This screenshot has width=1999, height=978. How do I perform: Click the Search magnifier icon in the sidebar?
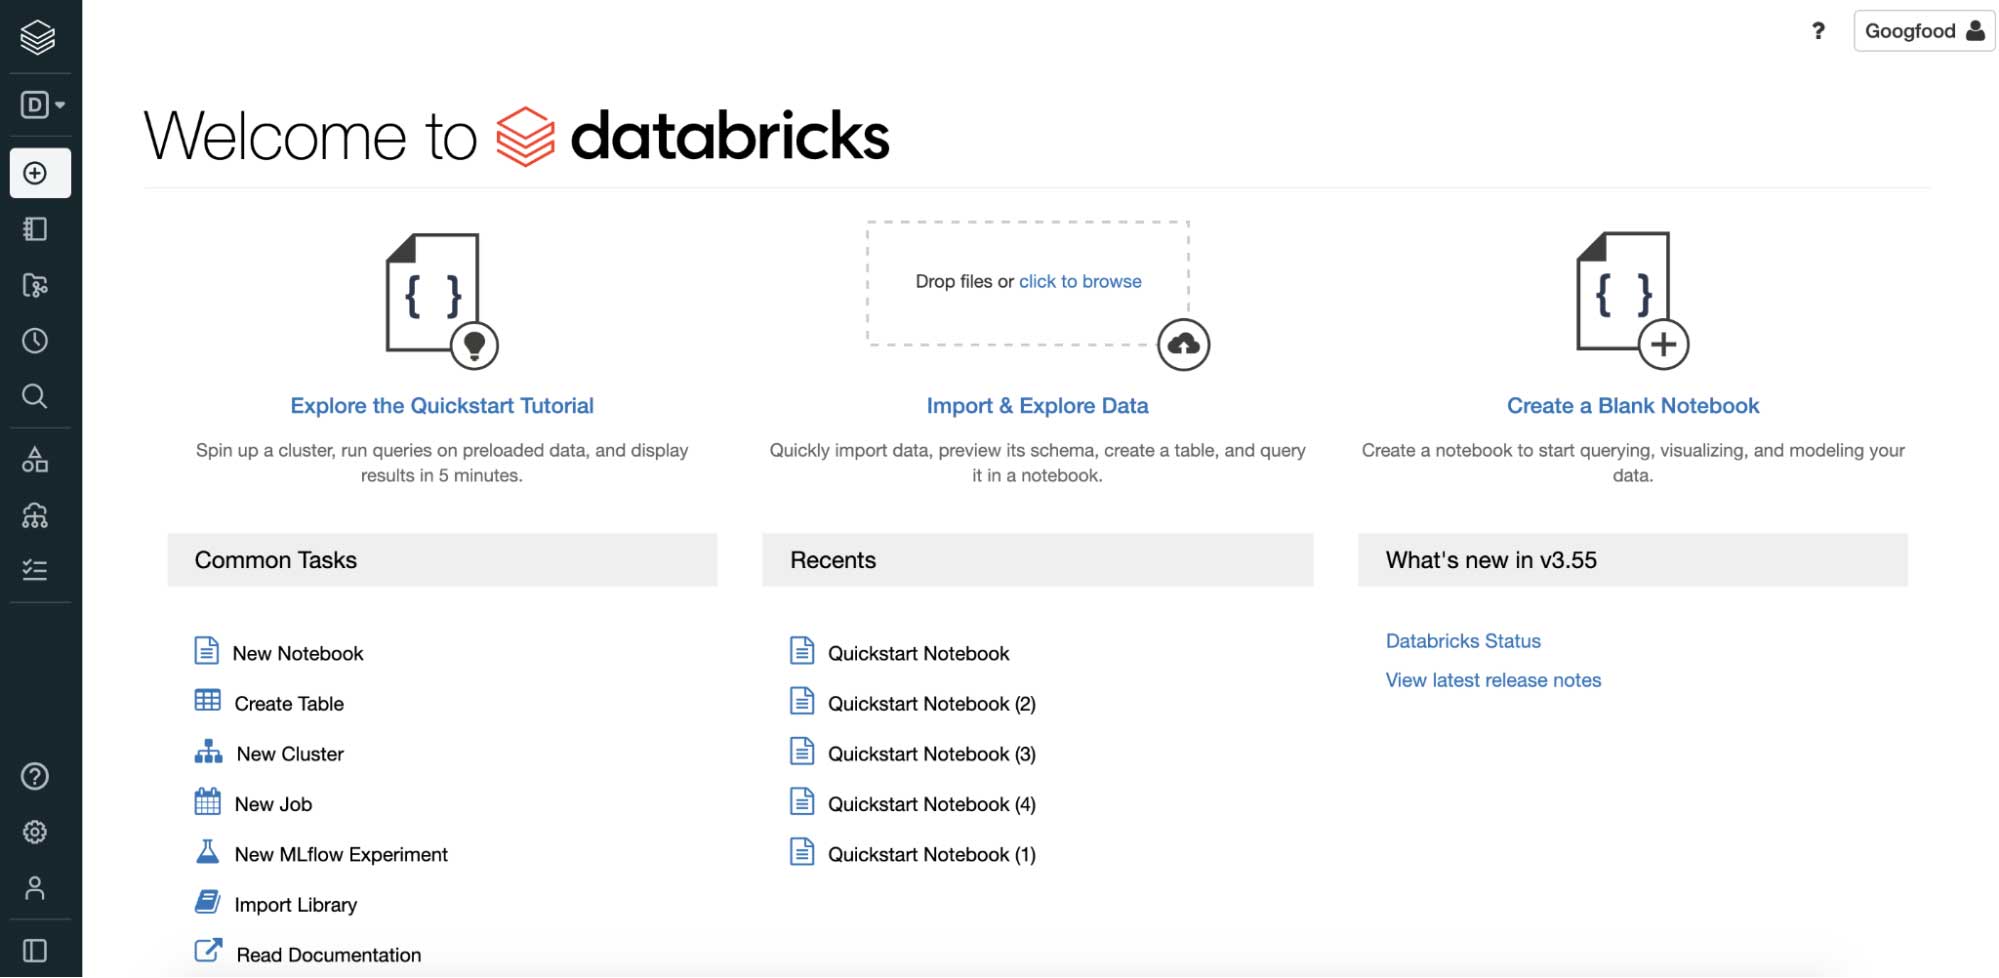(x=36, y=396)
